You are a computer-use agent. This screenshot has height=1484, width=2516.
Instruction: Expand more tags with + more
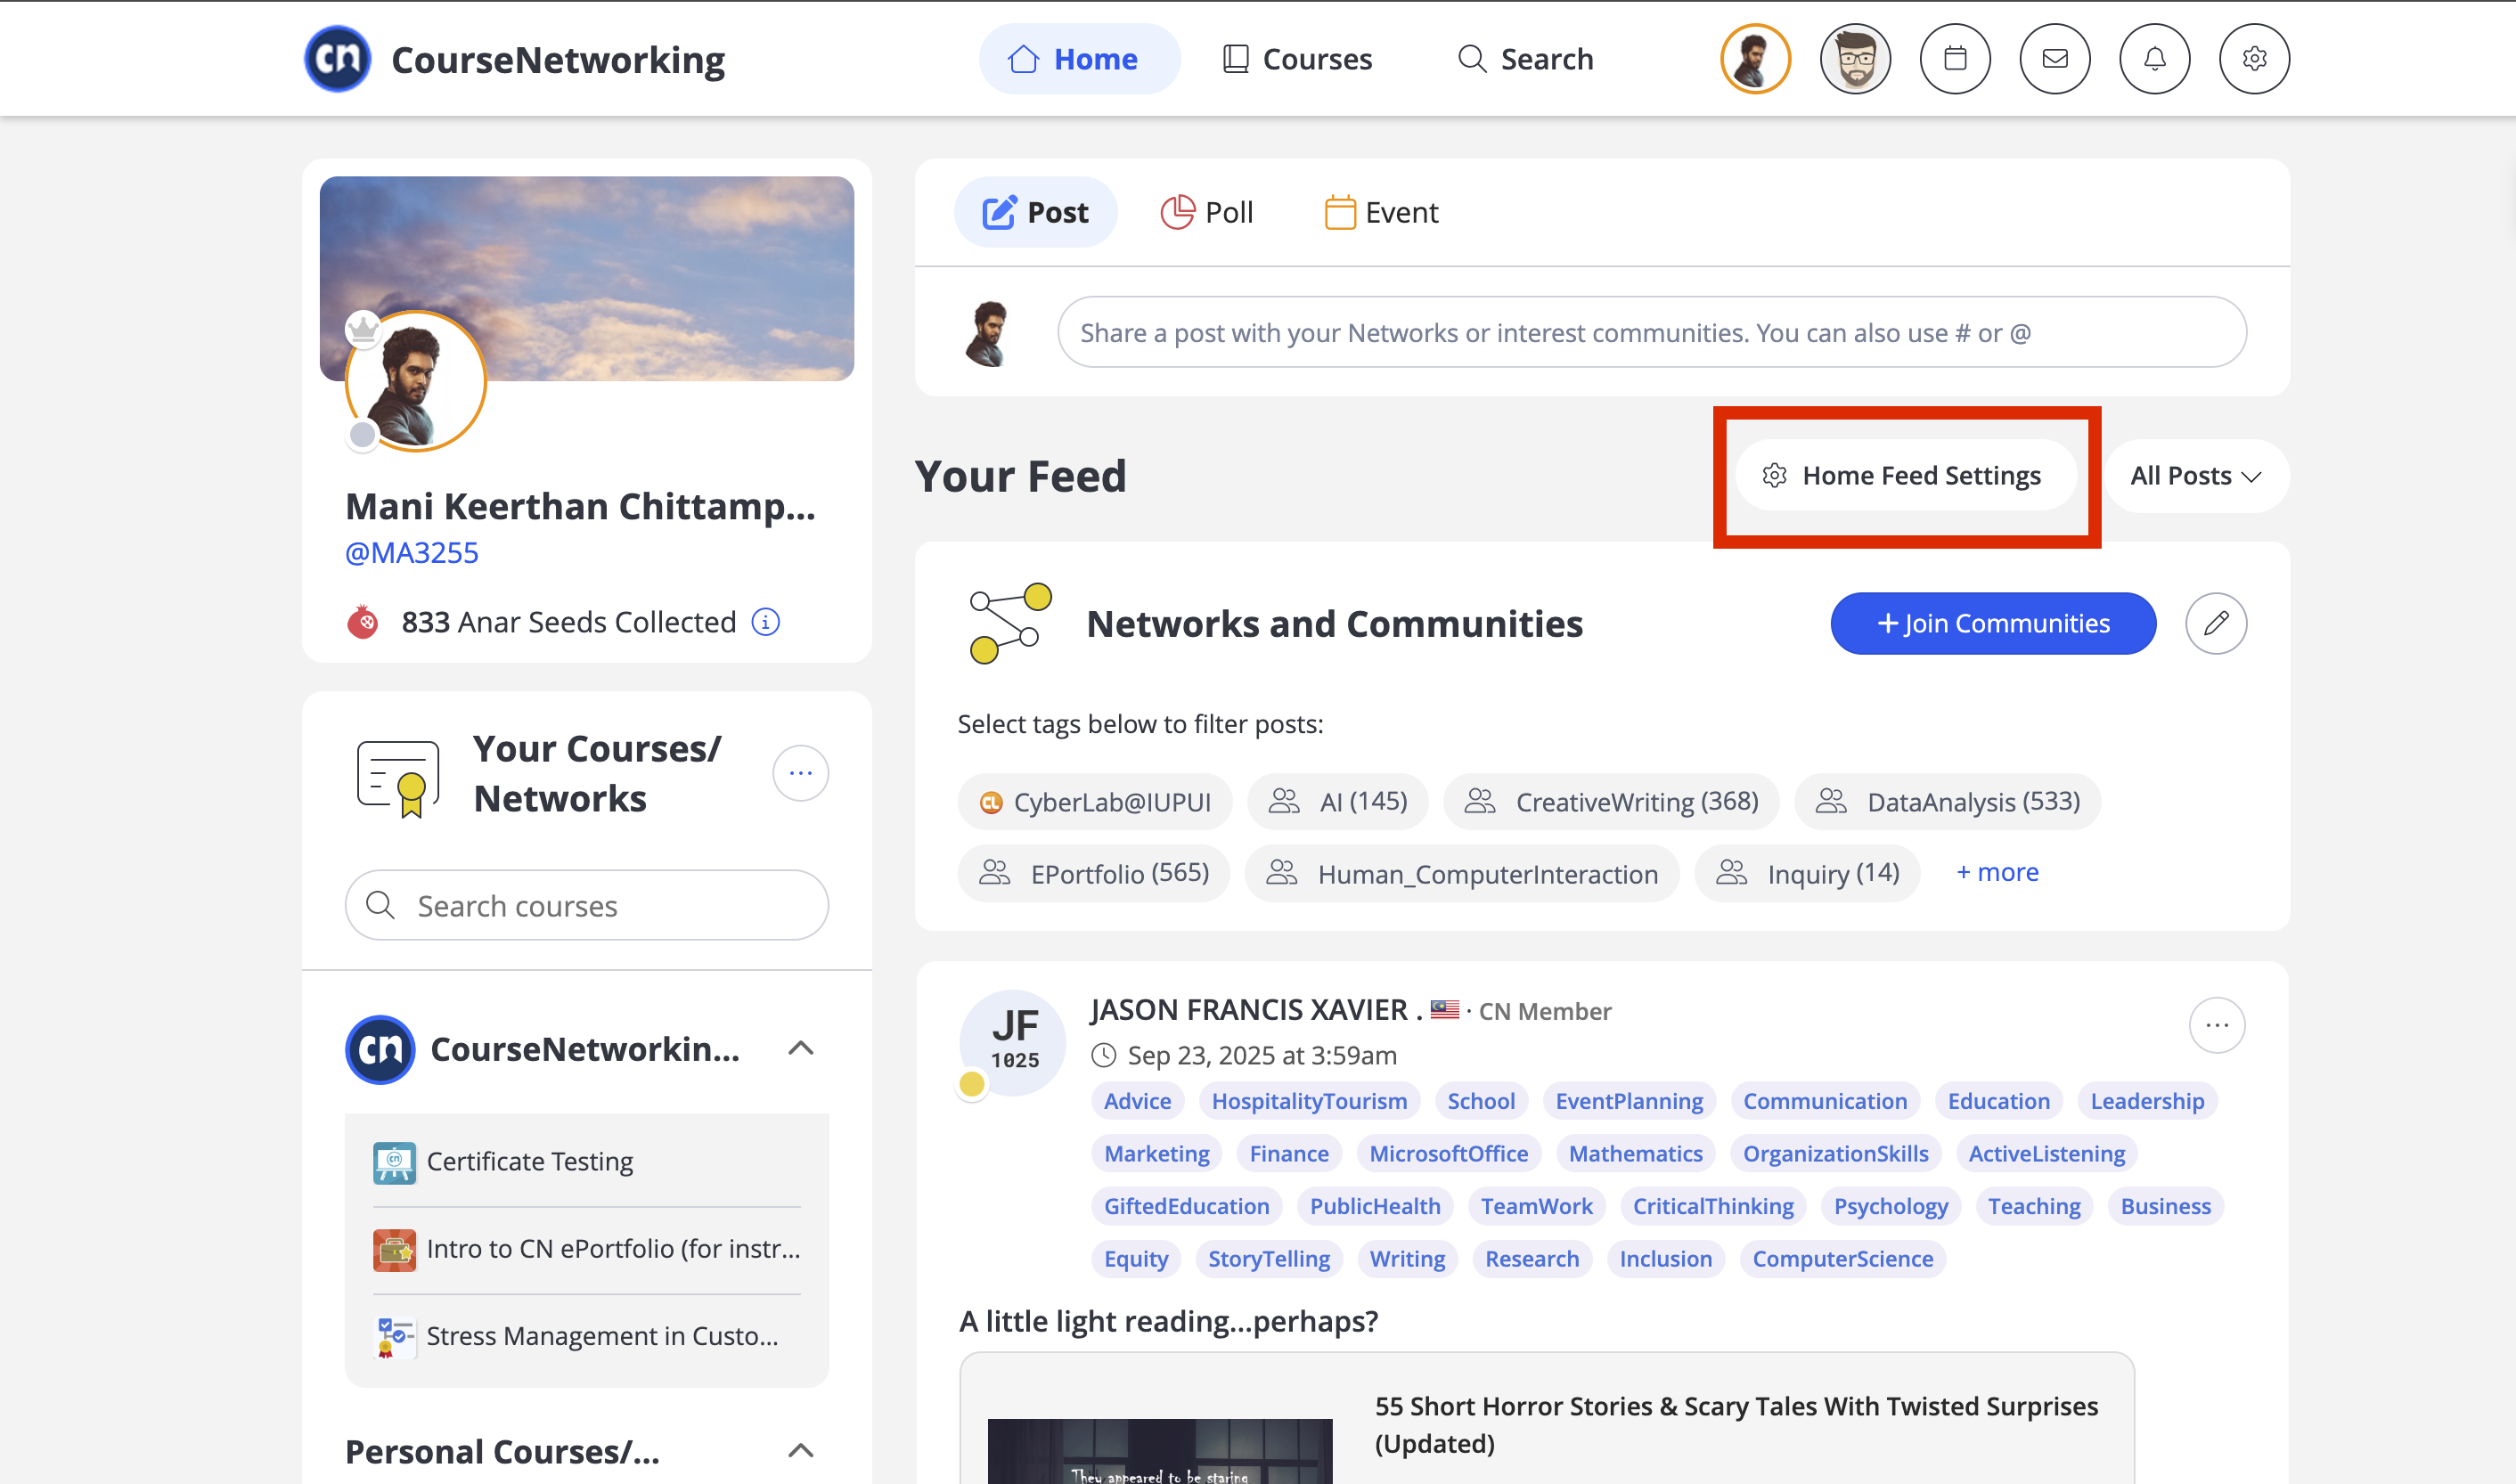coord(1997,873)
